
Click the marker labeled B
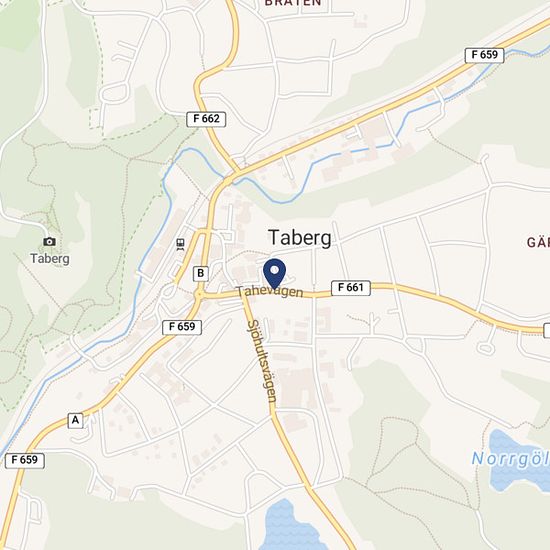[201, 274]
